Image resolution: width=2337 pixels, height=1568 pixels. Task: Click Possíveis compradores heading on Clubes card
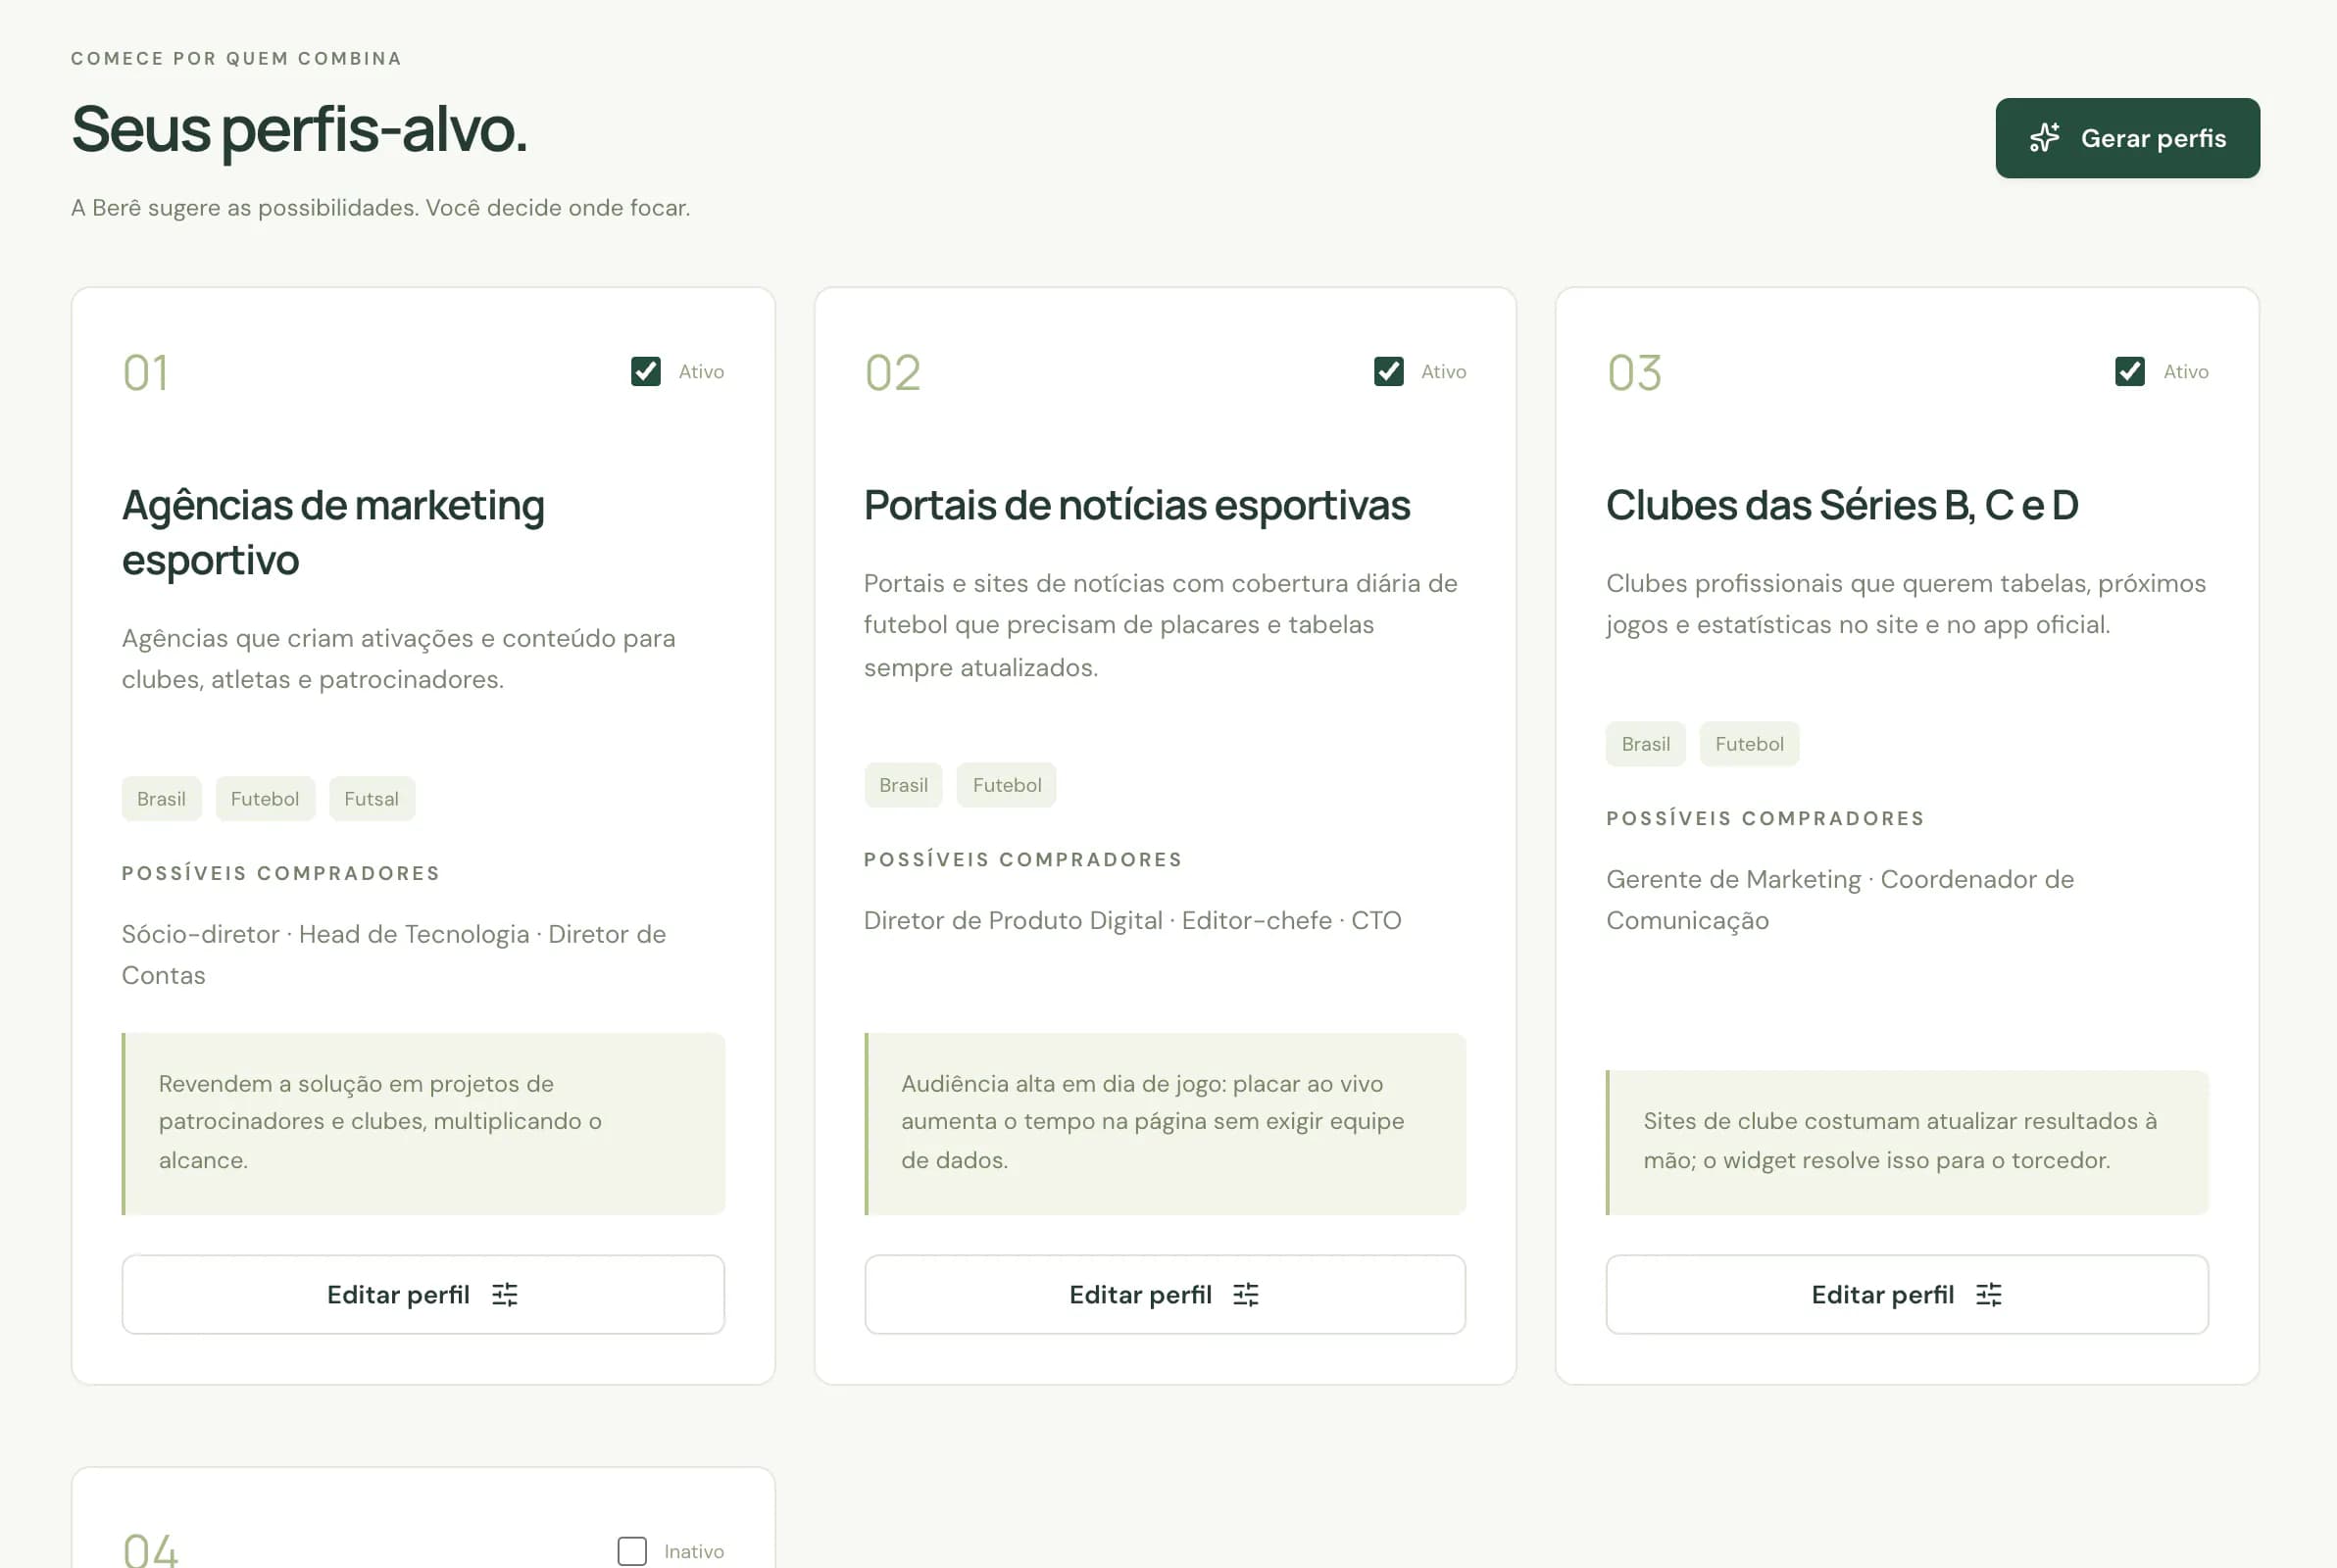(1765, 819)
